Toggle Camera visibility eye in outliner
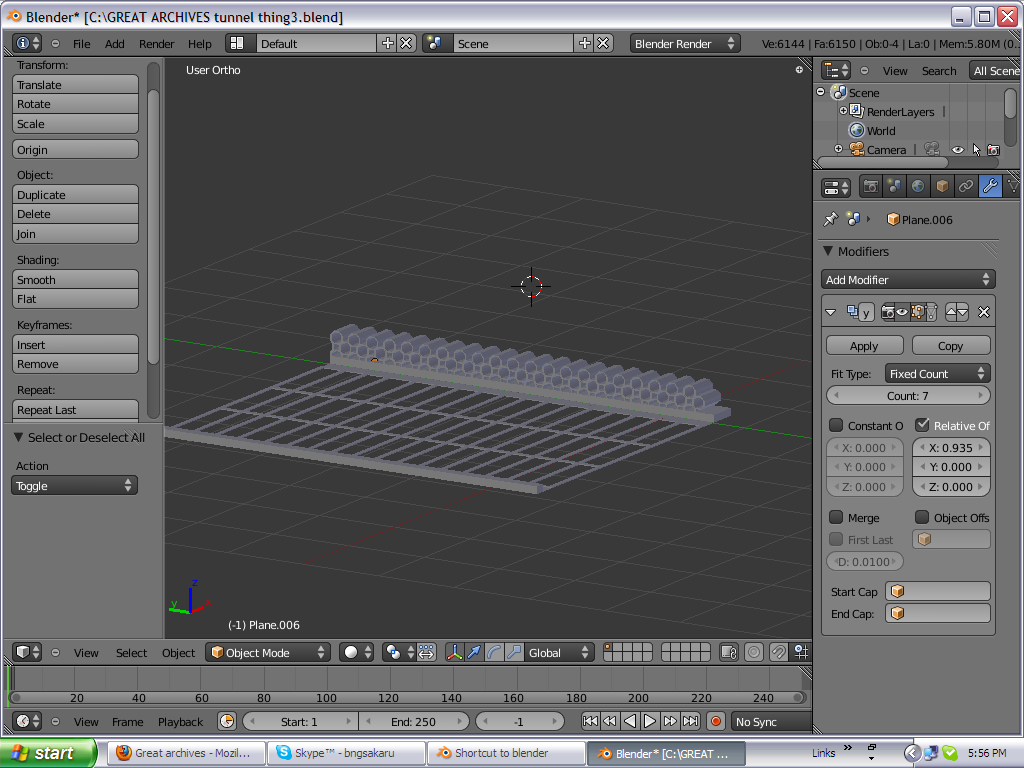This screenshot has height=768, width=1024. [958, 150]
